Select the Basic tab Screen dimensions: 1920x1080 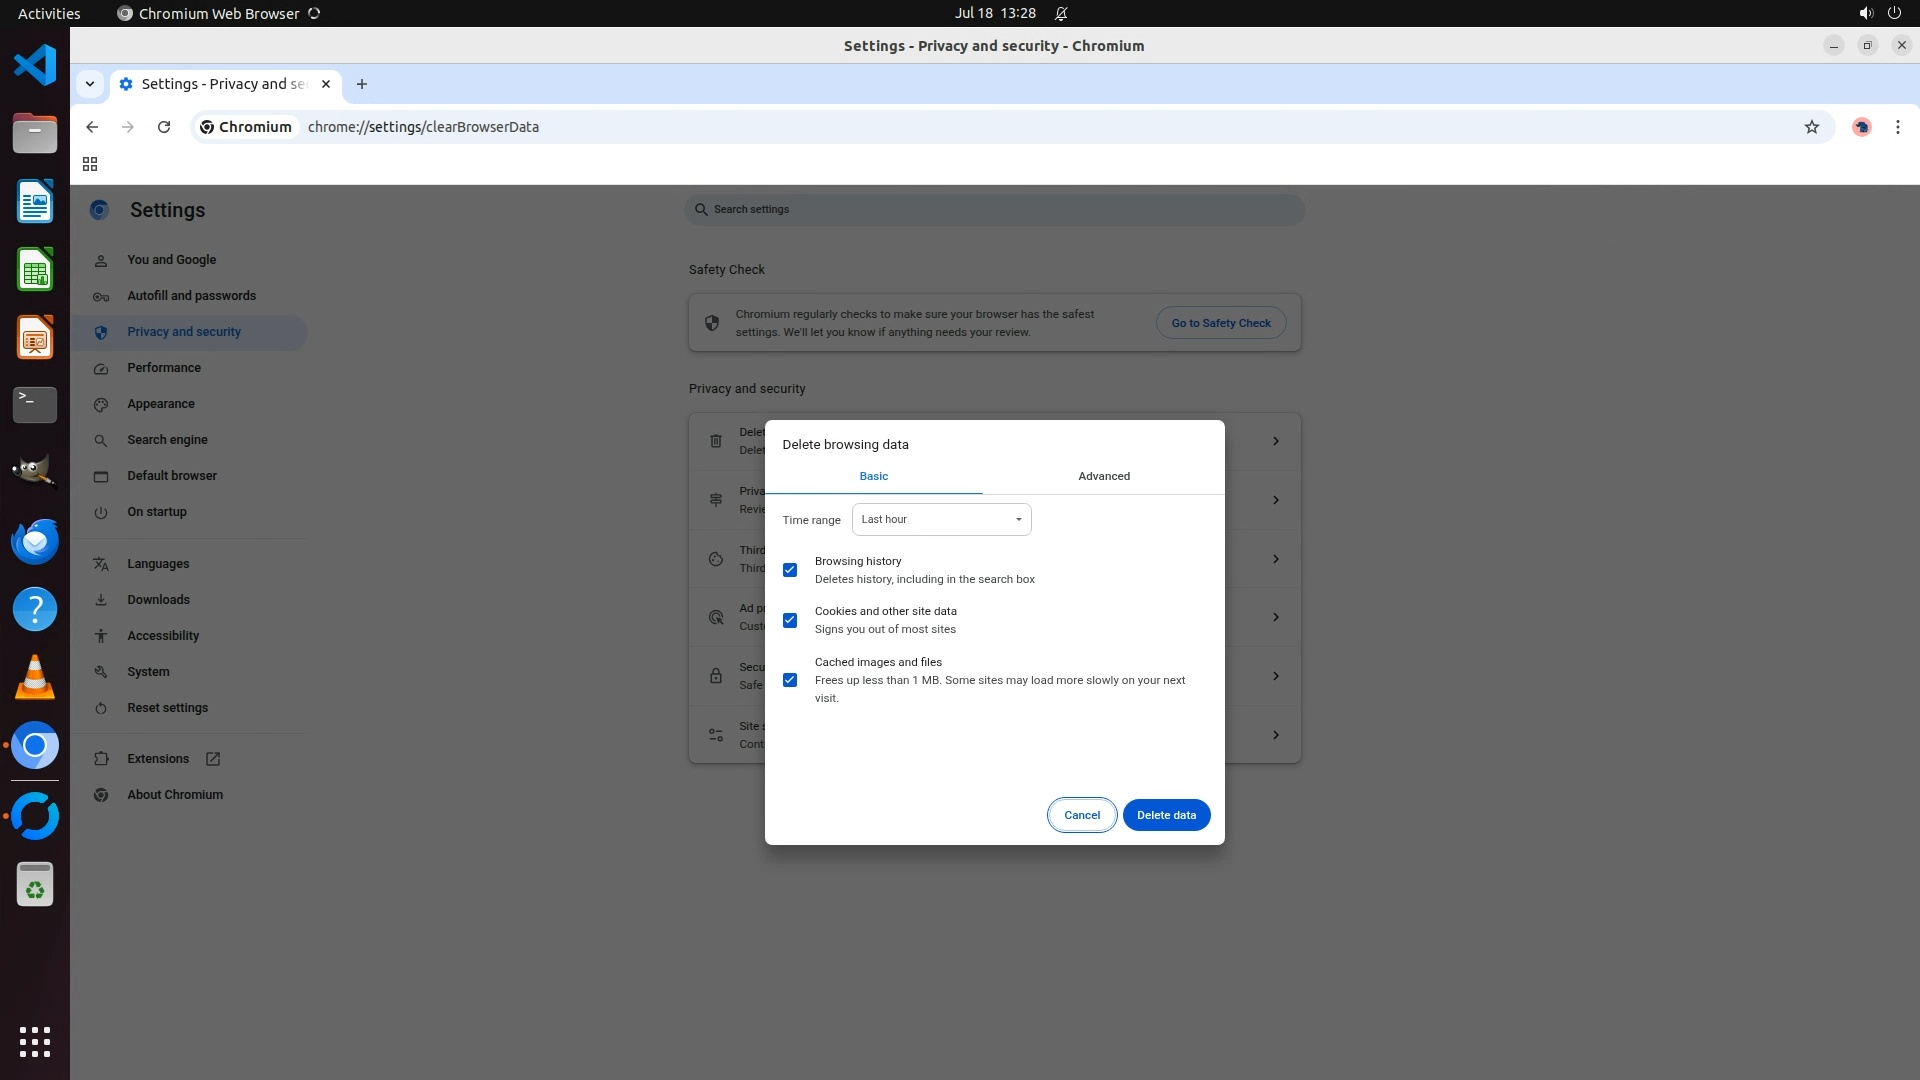click(x=873, y=476)
